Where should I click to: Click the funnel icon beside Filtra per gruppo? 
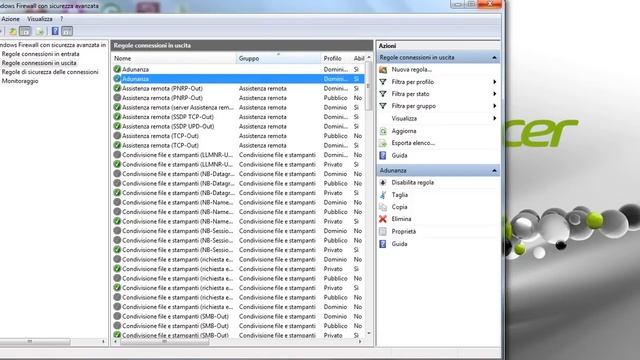tap(383, 106)
